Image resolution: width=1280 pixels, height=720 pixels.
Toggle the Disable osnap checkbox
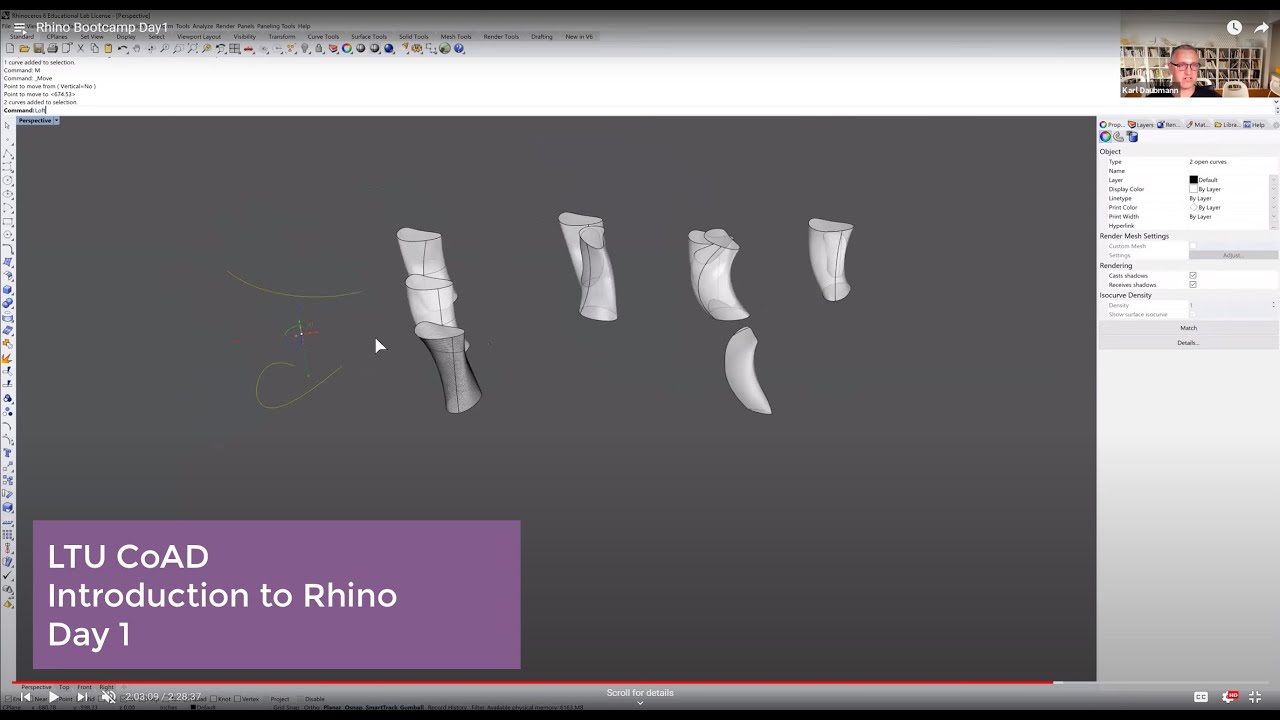point(300,699)
